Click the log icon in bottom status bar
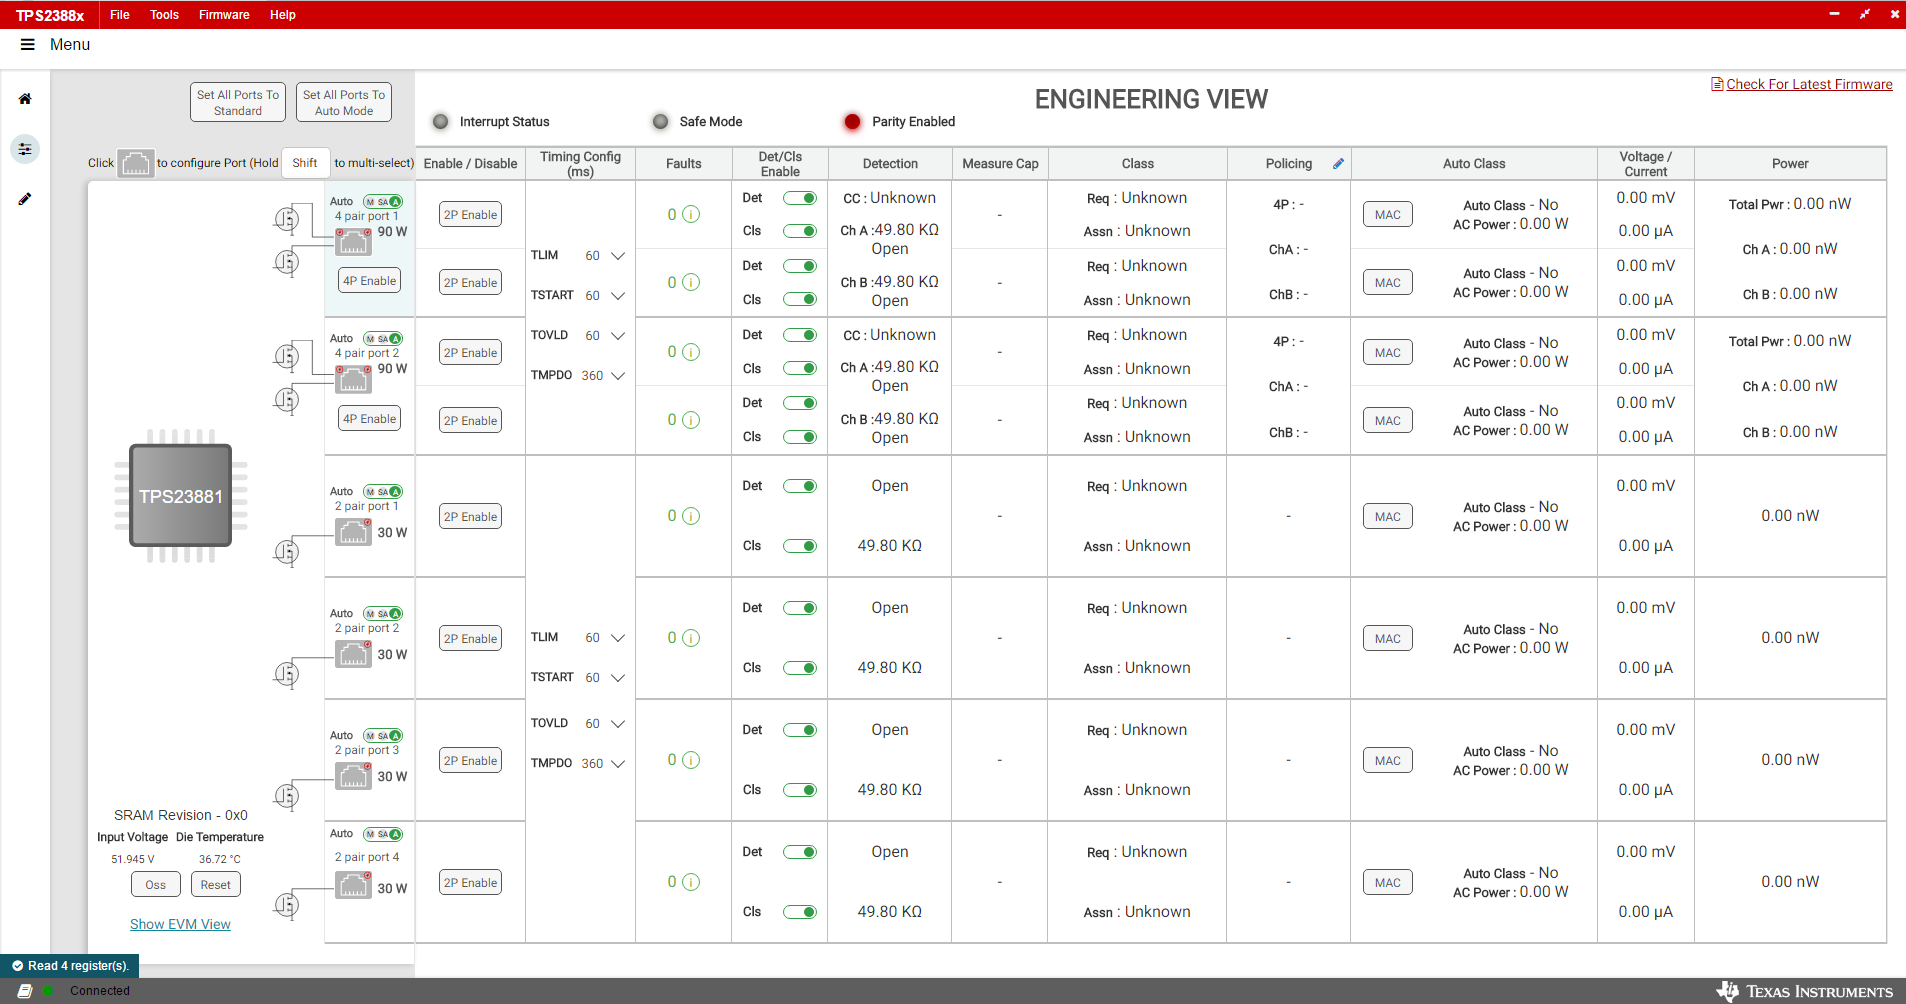This screenshot has height=1004, width=1906. tap(25, 991)
